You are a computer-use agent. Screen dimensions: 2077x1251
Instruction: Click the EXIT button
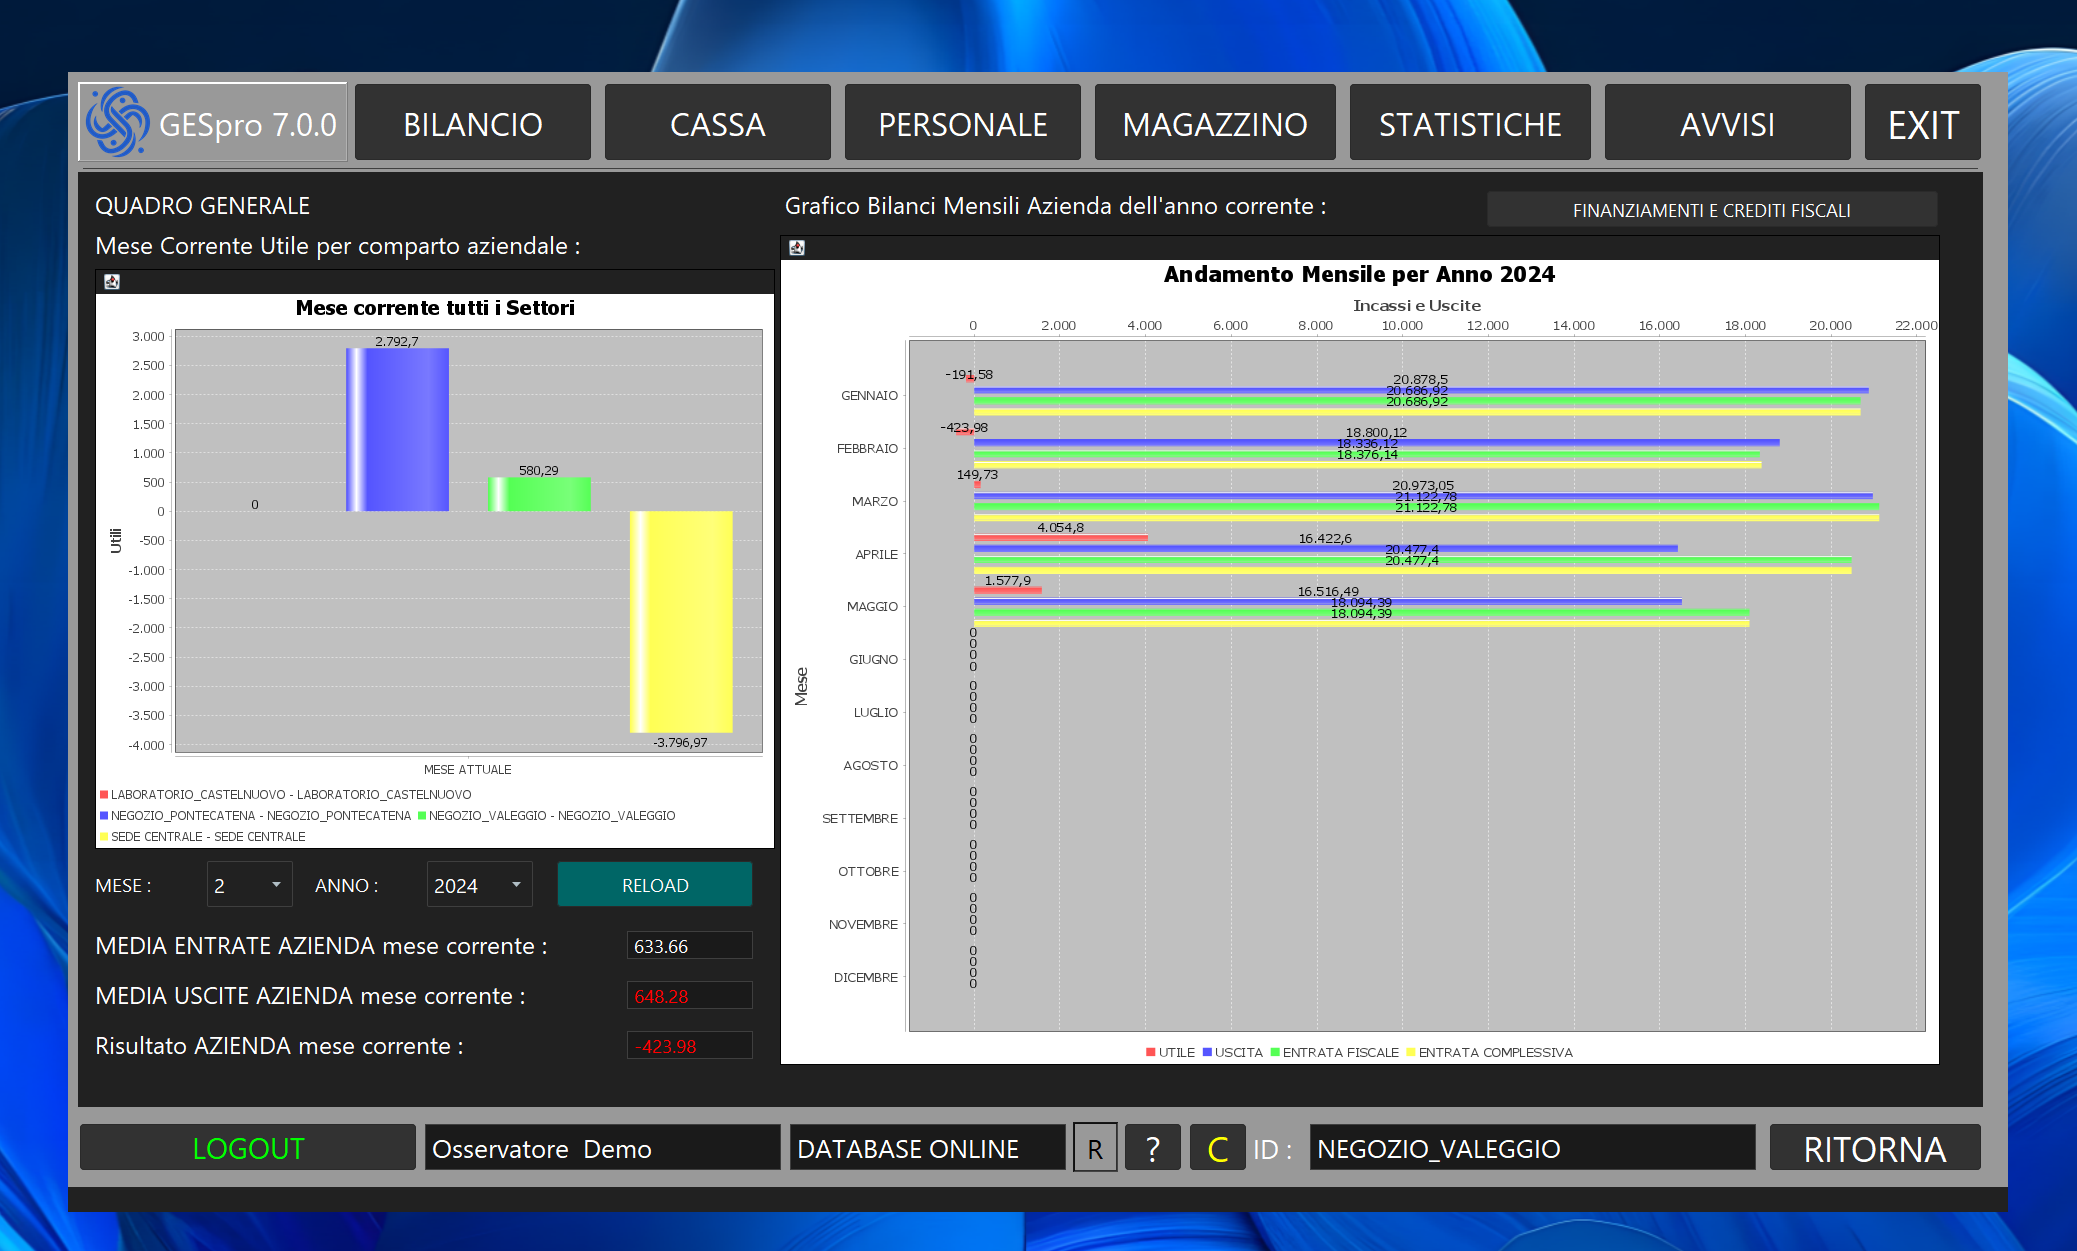coord(1922,122)
